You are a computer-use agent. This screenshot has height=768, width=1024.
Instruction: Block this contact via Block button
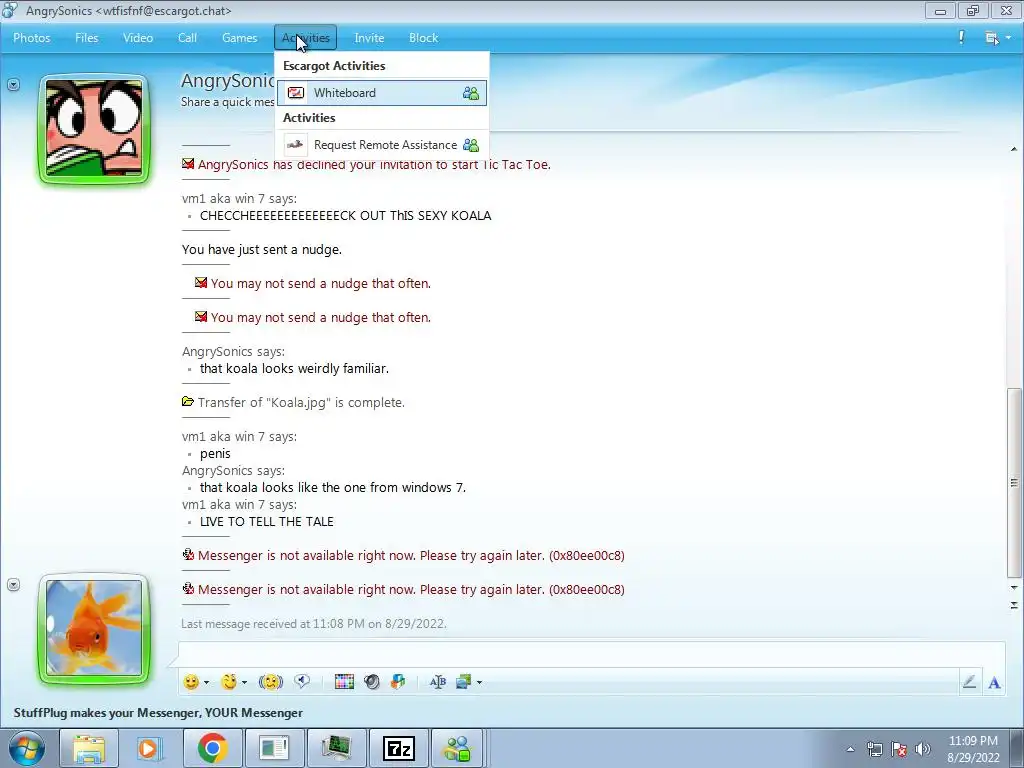[423, 38]
